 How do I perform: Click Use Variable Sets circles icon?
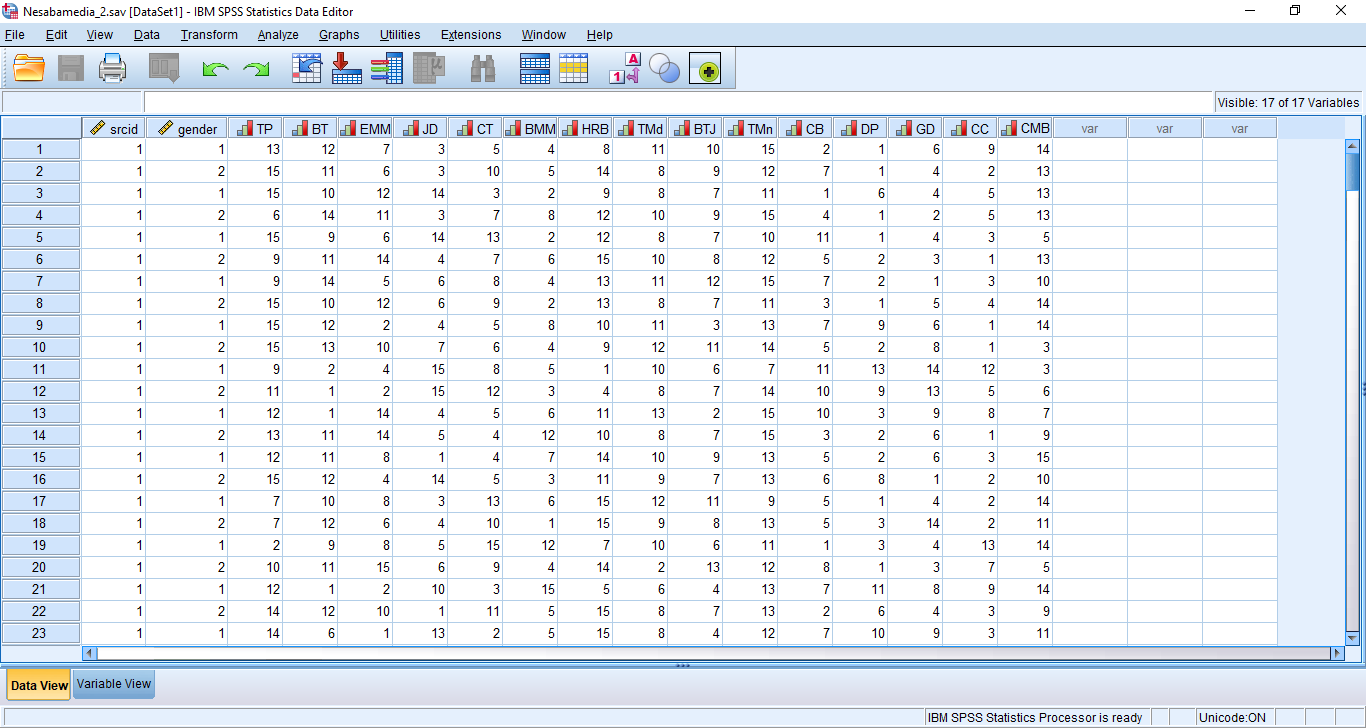(x=664, y=68)
